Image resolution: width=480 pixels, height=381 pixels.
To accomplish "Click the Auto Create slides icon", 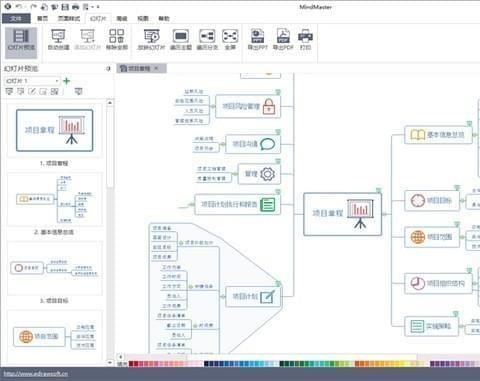I will [x=58, y=40].
